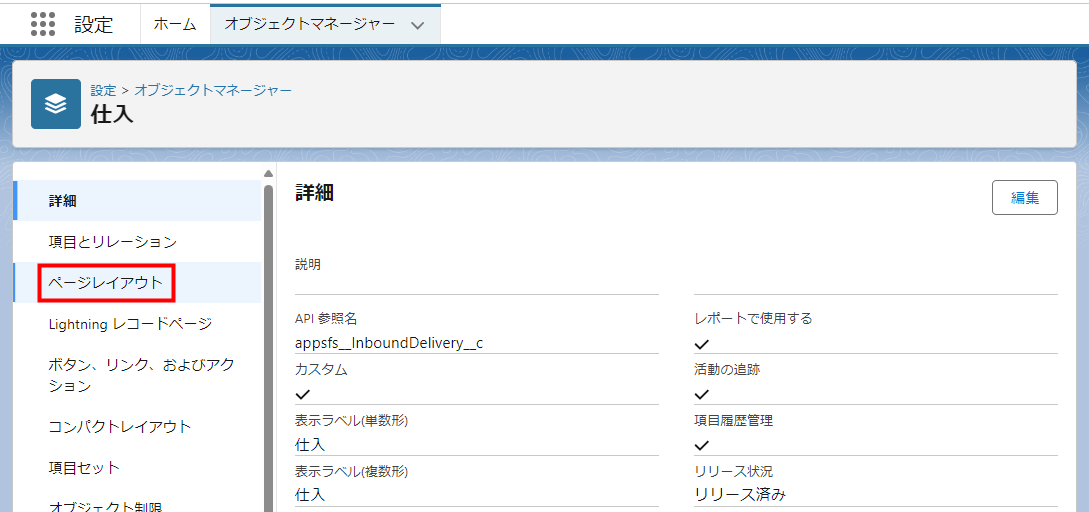
Task: Follow the オブジェクトマネージャー breadcrumb link
Action: point(213,90)
